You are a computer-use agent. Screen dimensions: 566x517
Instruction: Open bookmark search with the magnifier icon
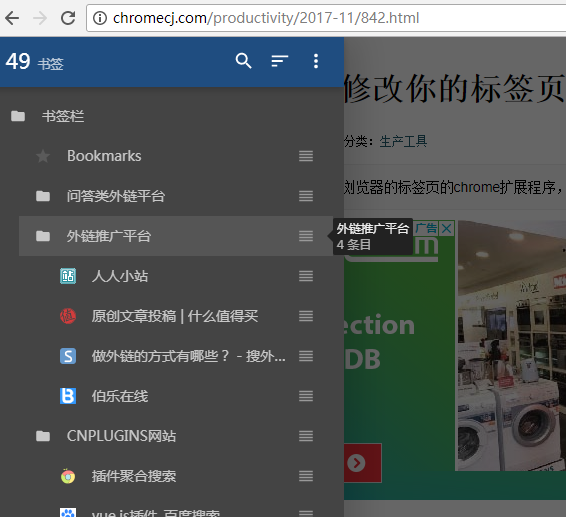coord(244,61)
